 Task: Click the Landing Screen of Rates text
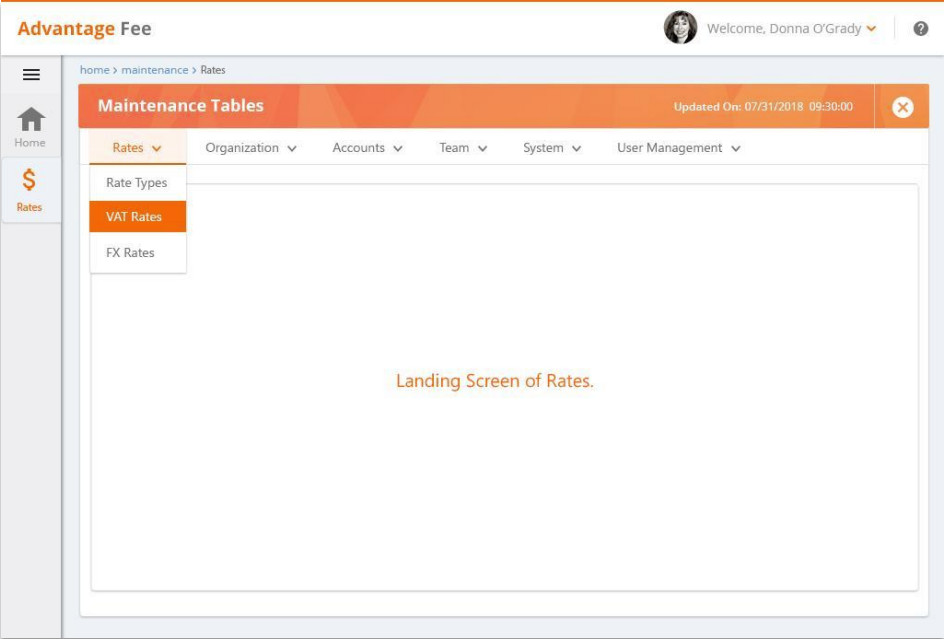click(494, 381)
